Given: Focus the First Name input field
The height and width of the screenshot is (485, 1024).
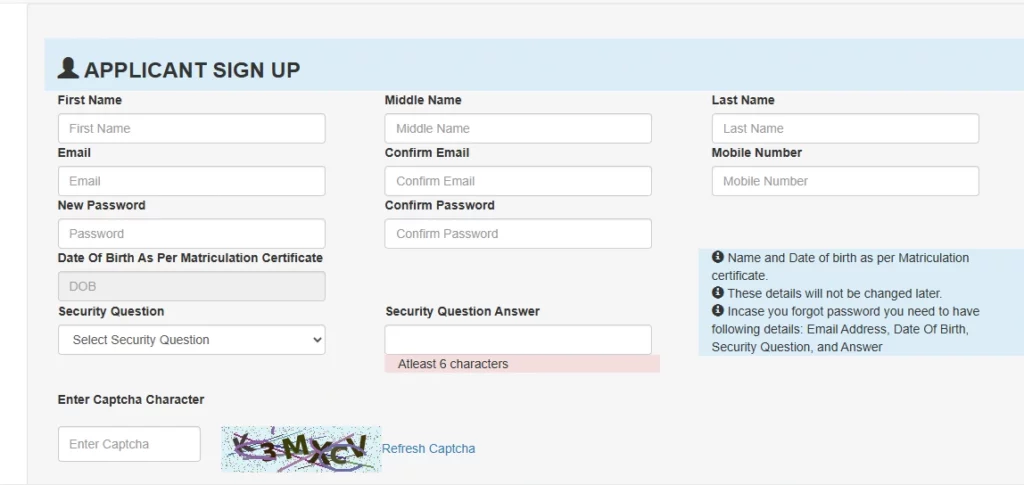Looking at the screenshot, I should pos(191,129).
